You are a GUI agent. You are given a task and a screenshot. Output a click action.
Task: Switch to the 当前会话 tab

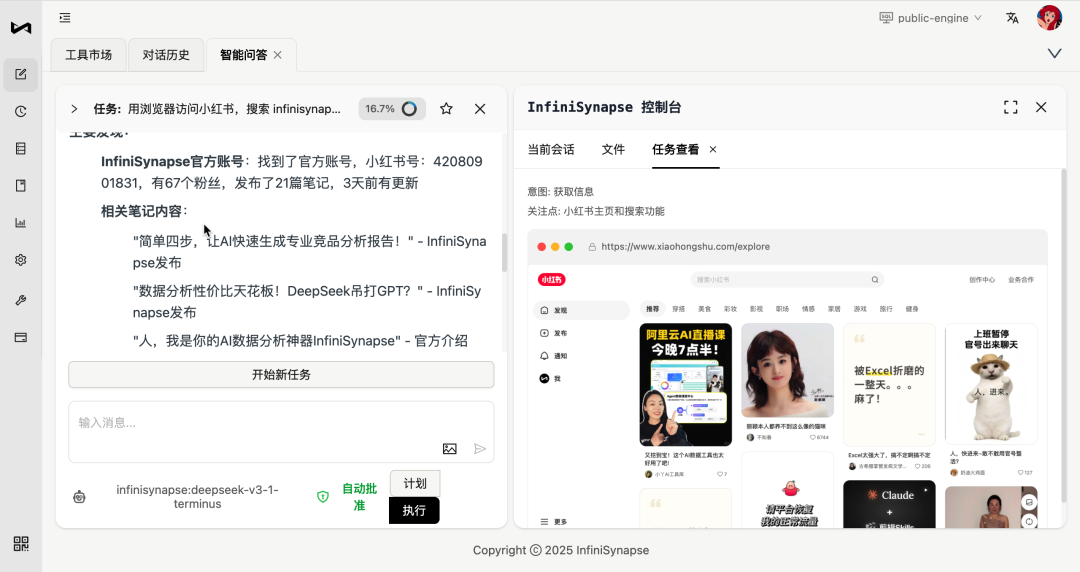tap(551, 150)
